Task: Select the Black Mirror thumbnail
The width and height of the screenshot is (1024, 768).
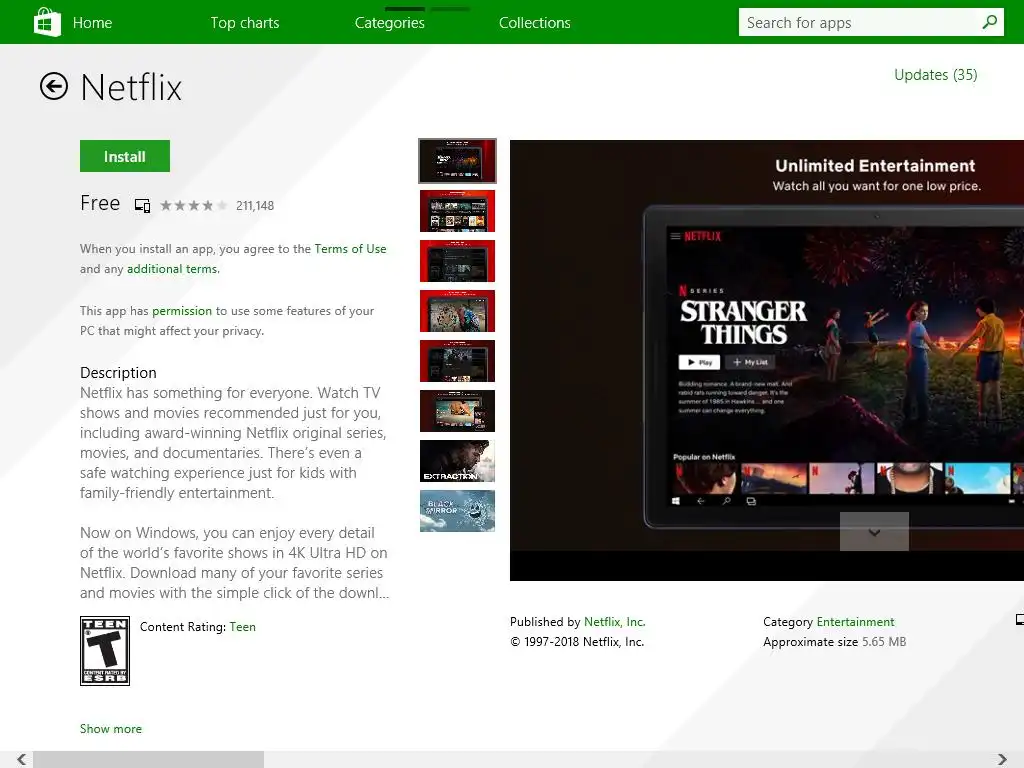Action: pyautogui.click(x=457, y=511)
